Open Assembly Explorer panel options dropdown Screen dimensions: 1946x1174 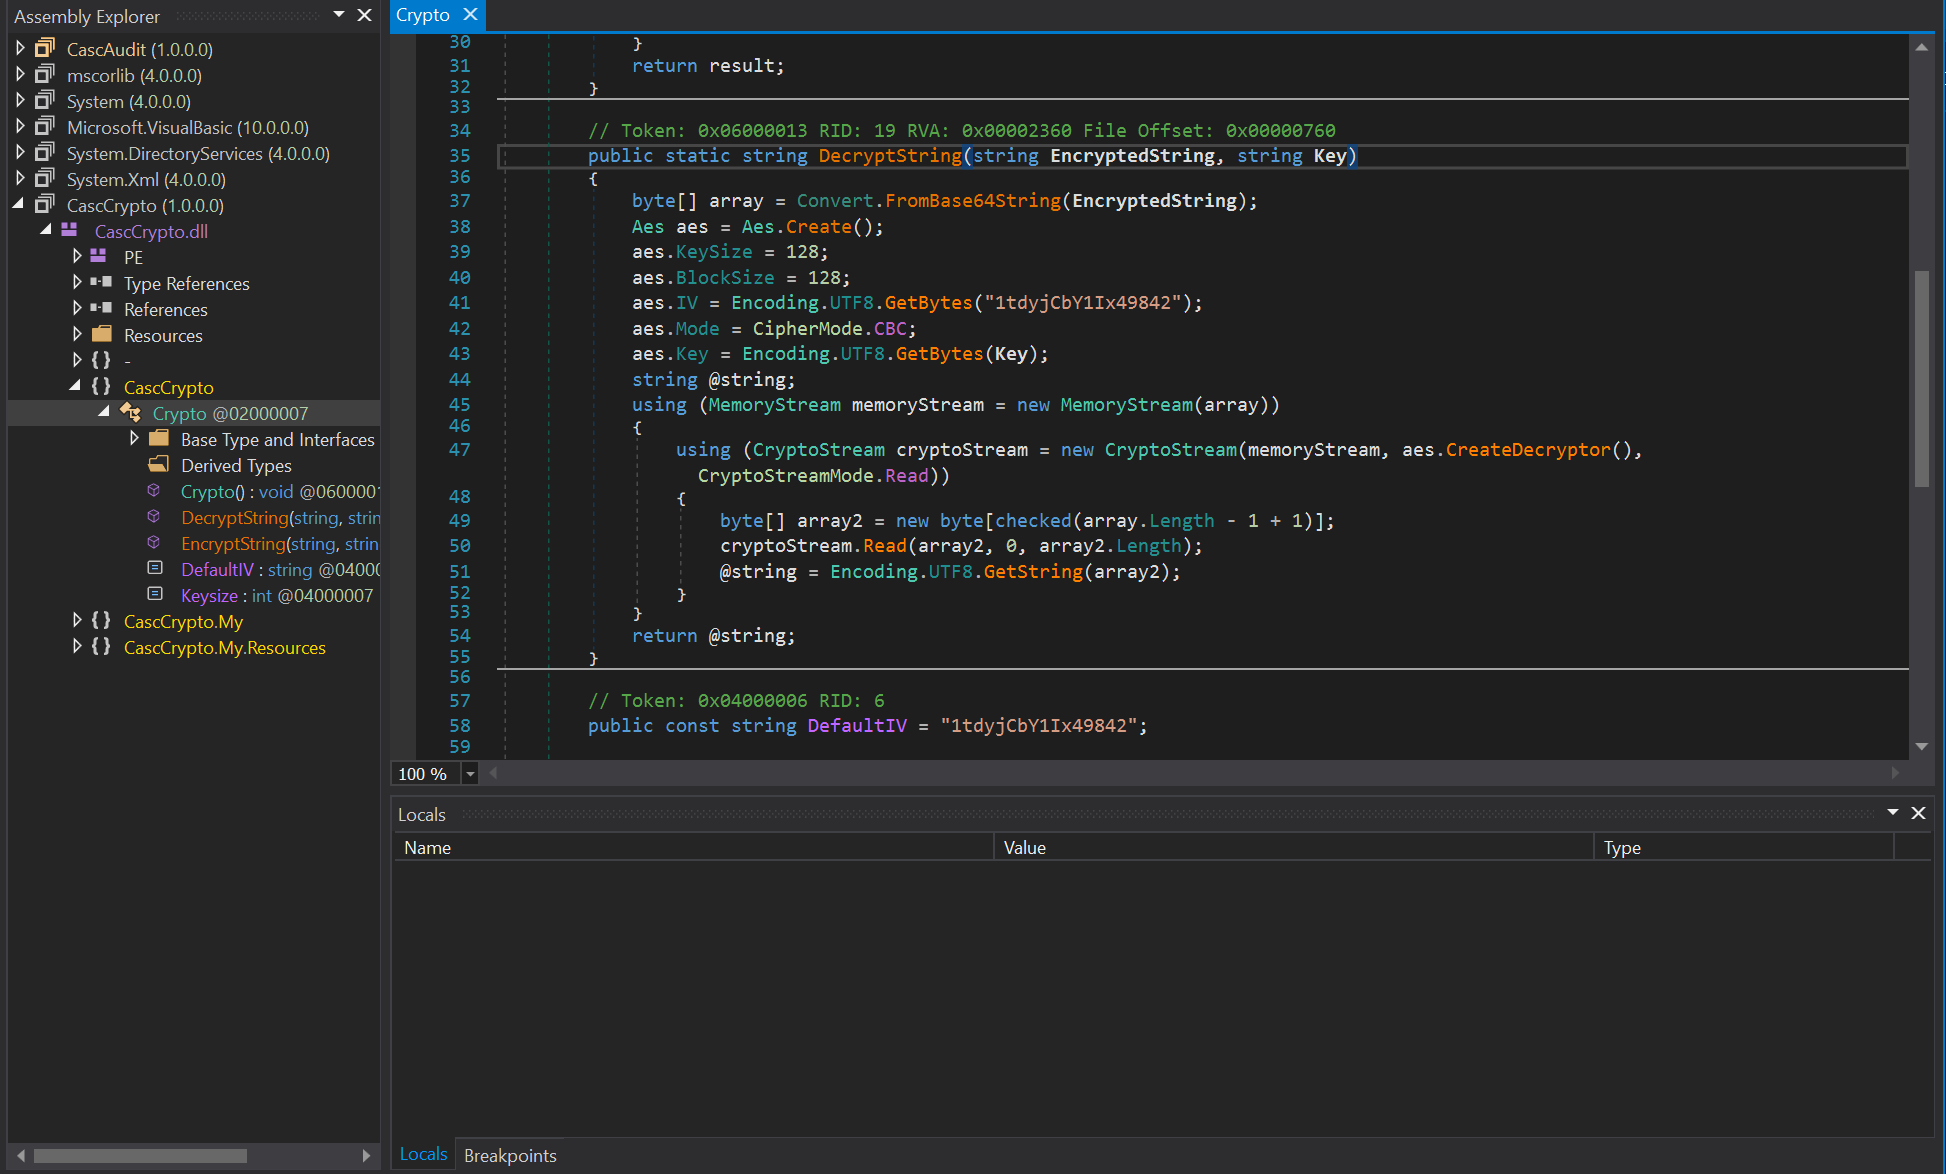pyautogui.click(x=339, y=15)
